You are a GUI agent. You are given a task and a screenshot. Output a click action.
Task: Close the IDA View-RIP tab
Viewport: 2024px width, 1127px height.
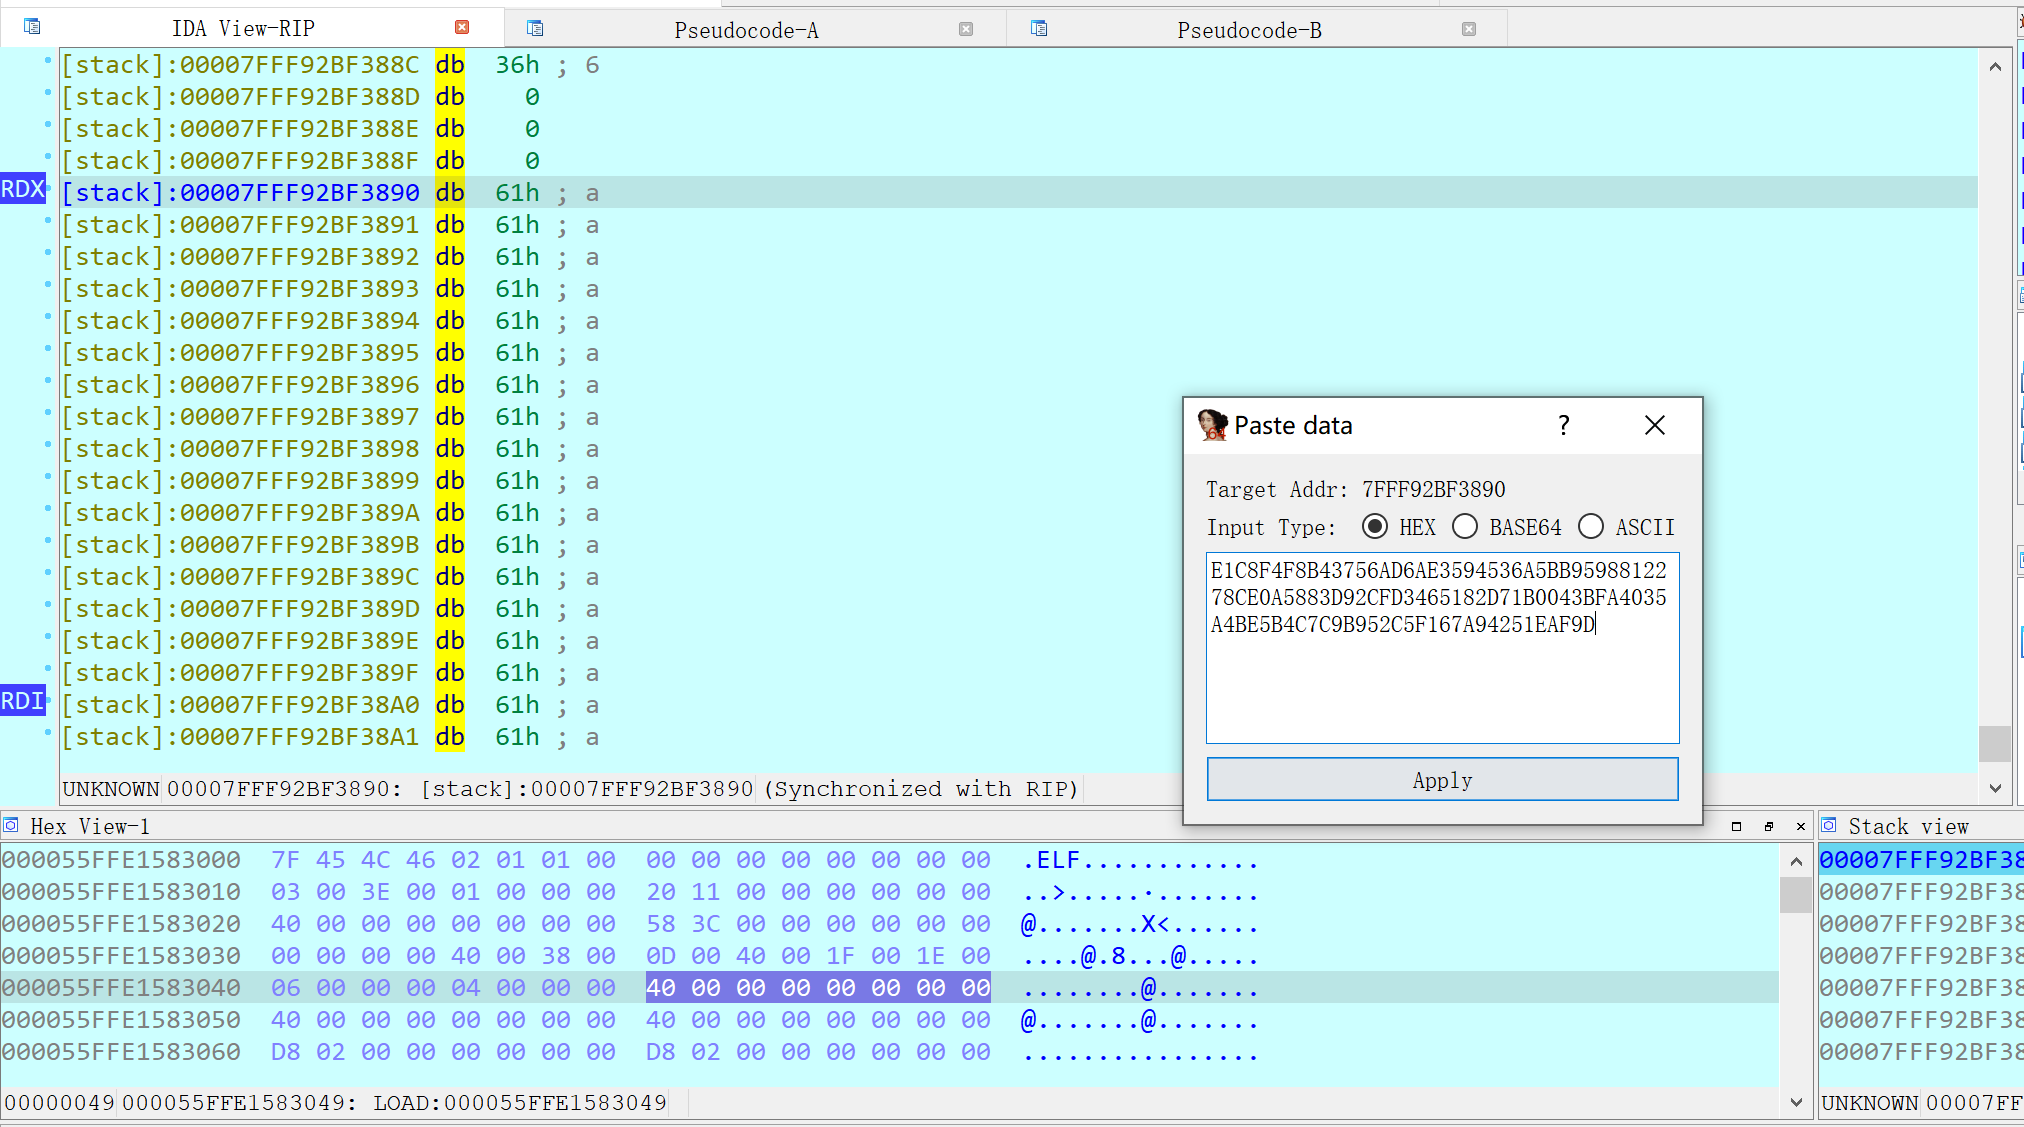click(462, 27)
